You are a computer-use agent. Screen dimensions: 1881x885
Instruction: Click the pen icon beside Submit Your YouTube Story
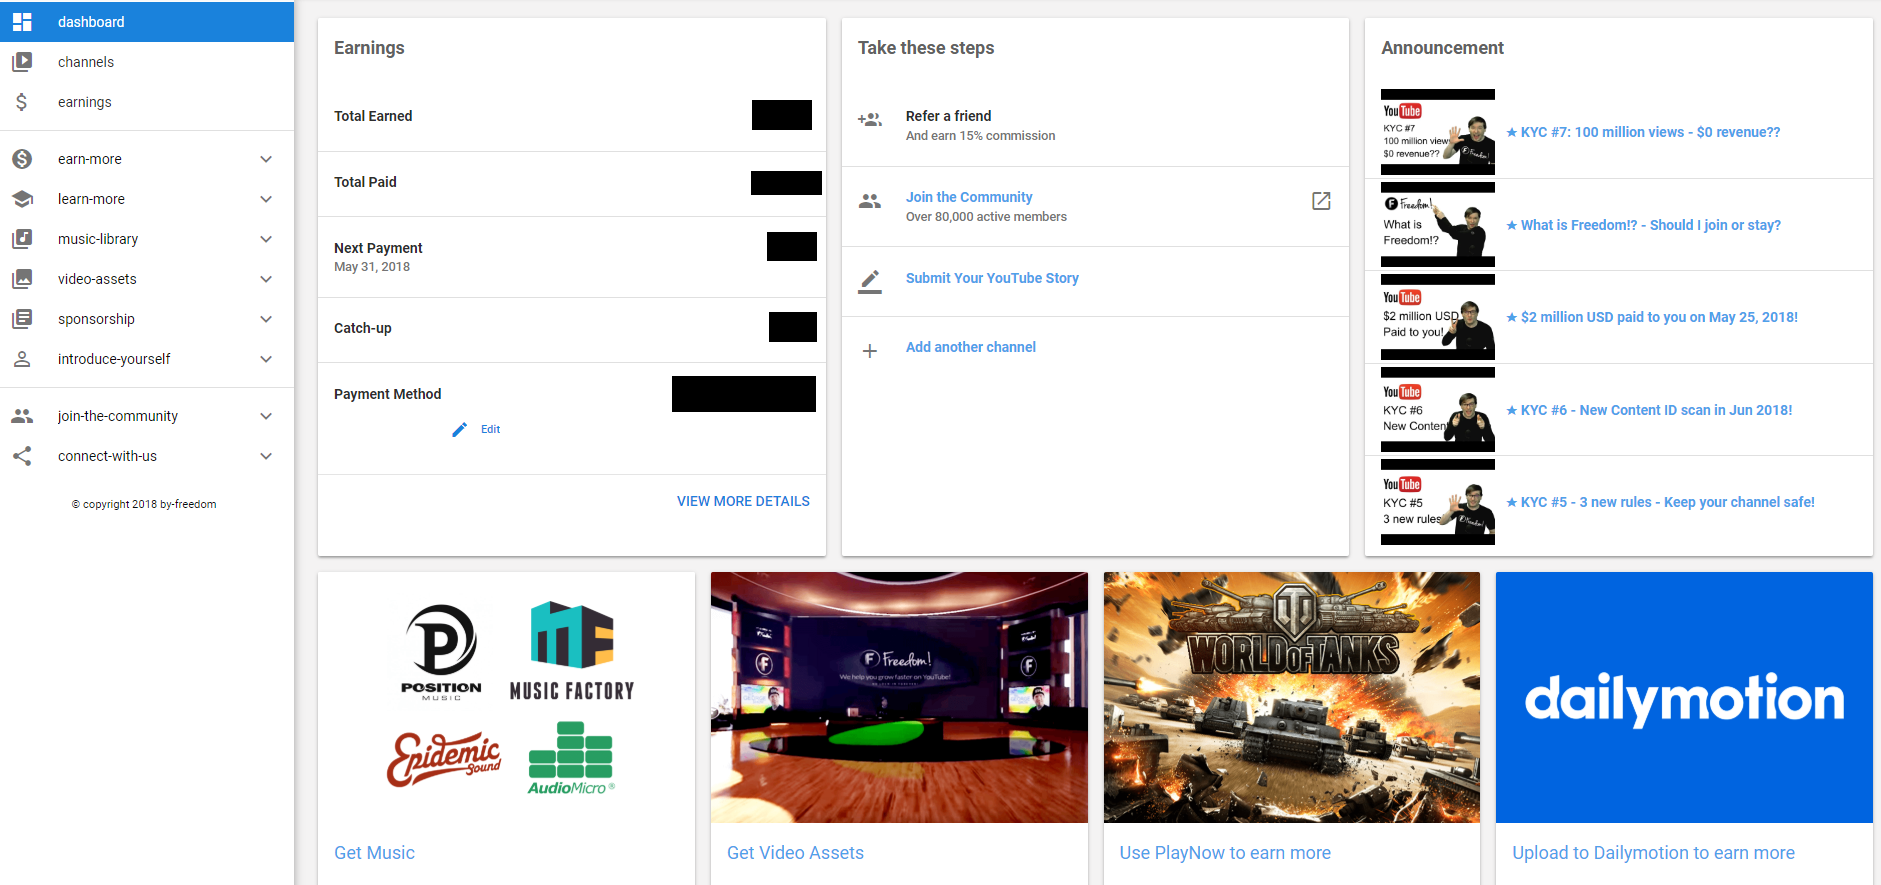[870, 281]
